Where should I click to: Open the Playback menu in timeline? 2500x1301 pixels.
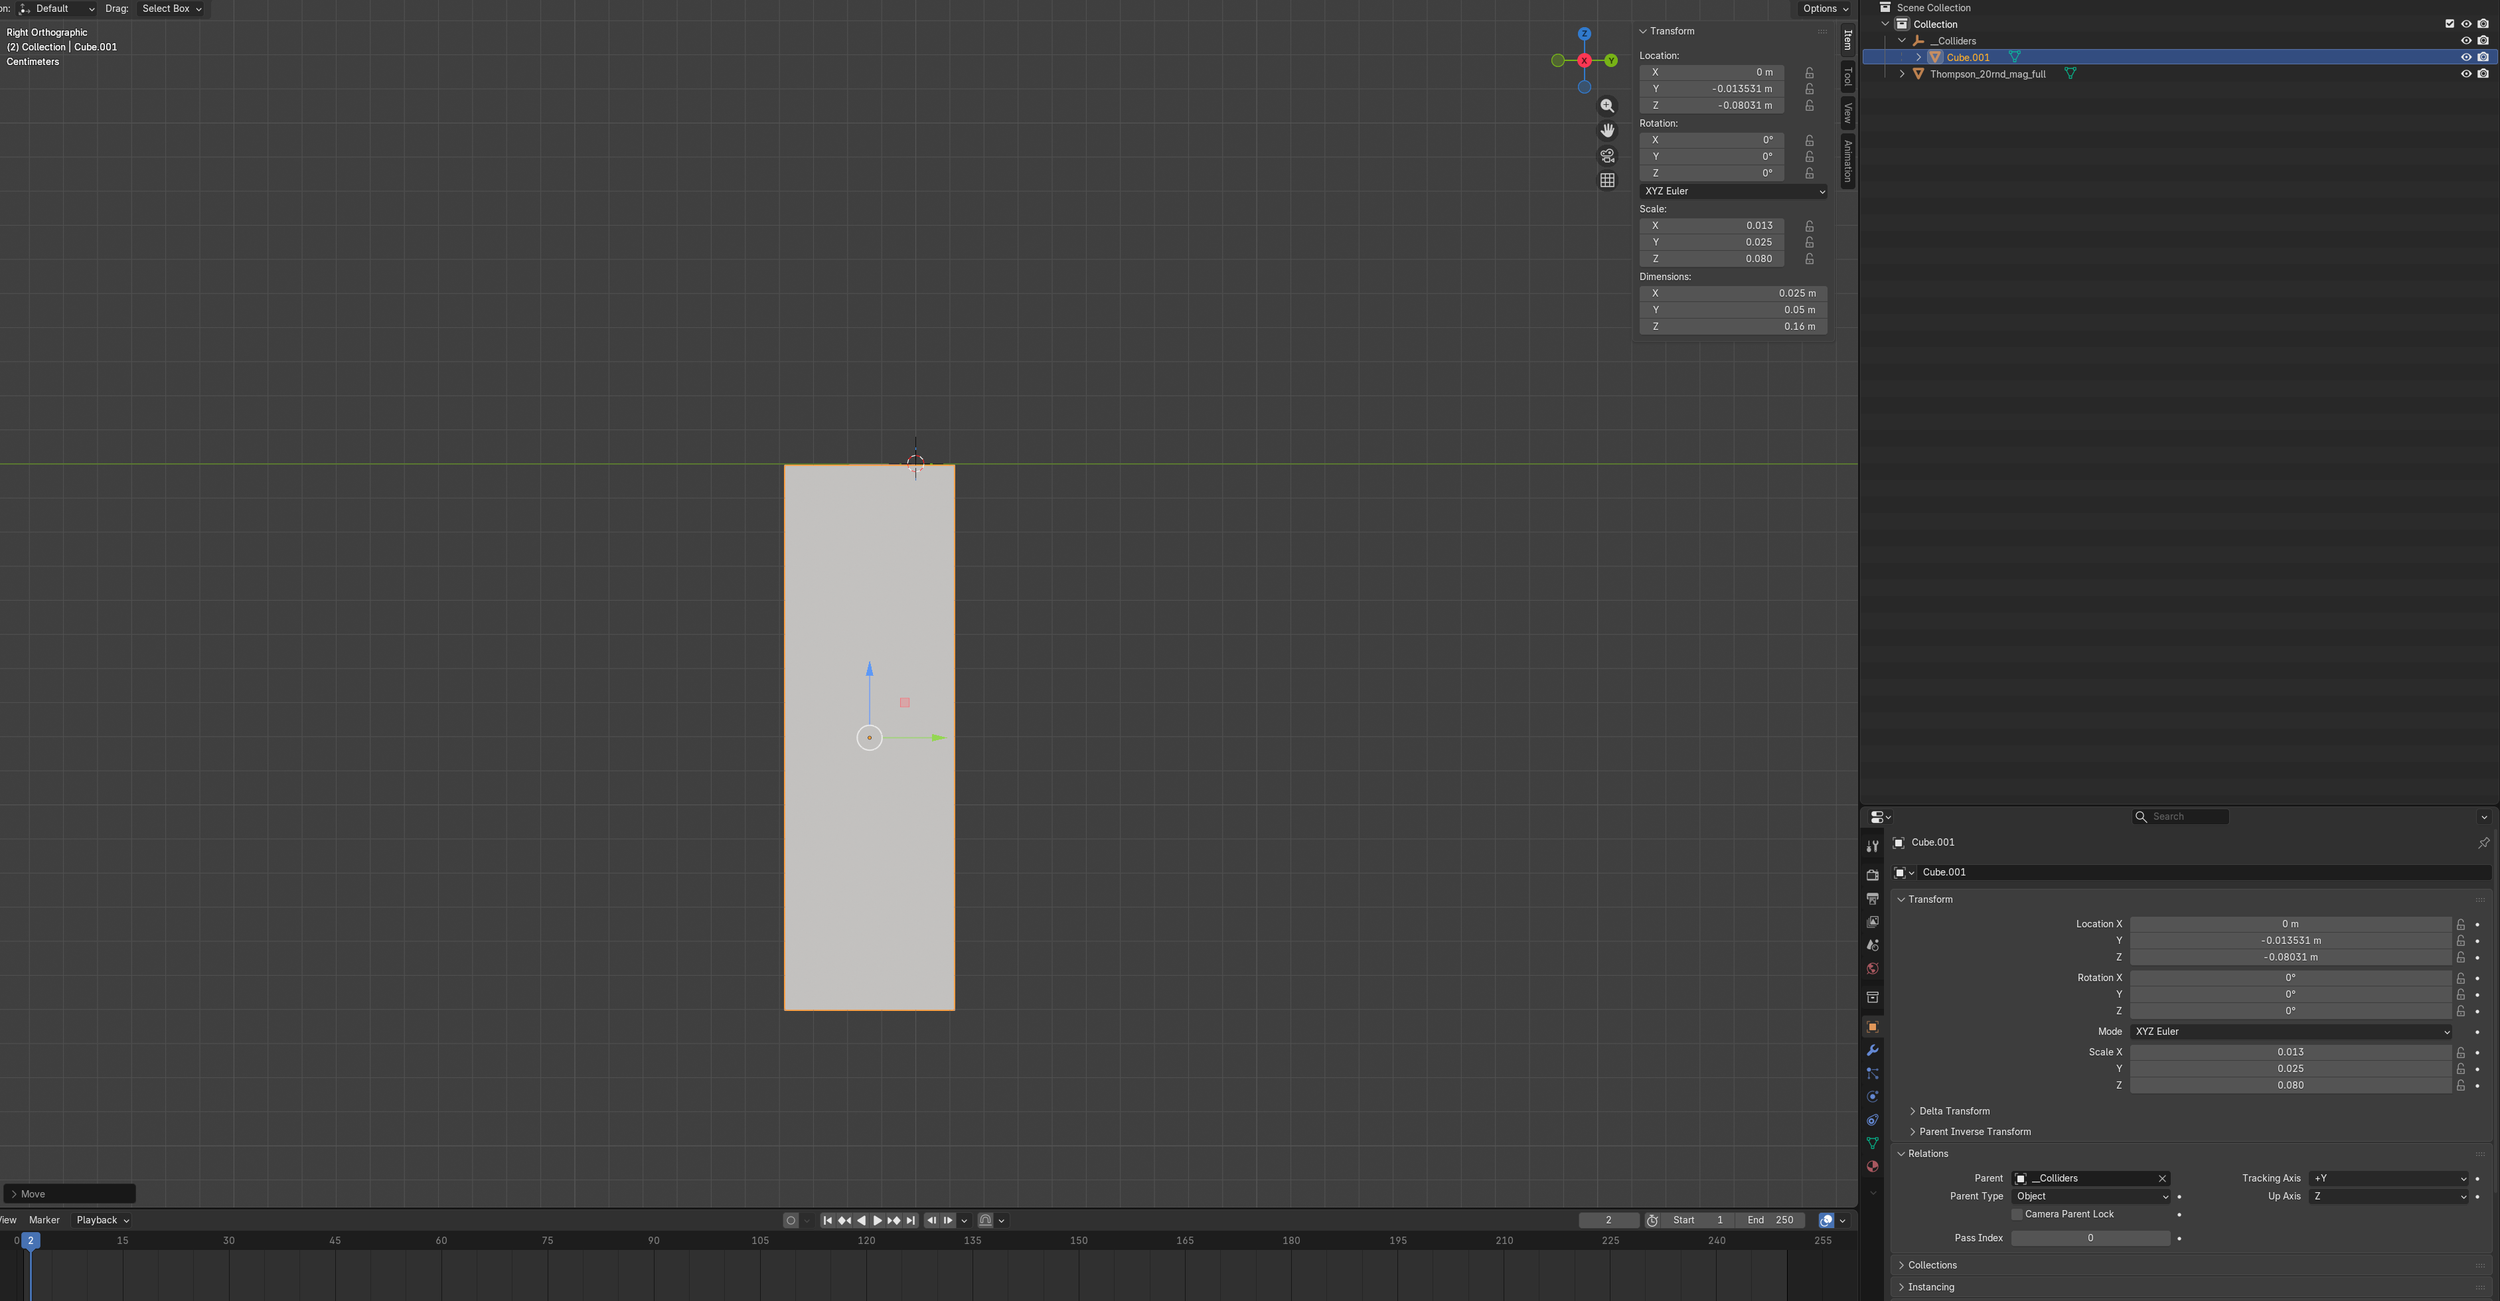click(x=102, y=1220)
